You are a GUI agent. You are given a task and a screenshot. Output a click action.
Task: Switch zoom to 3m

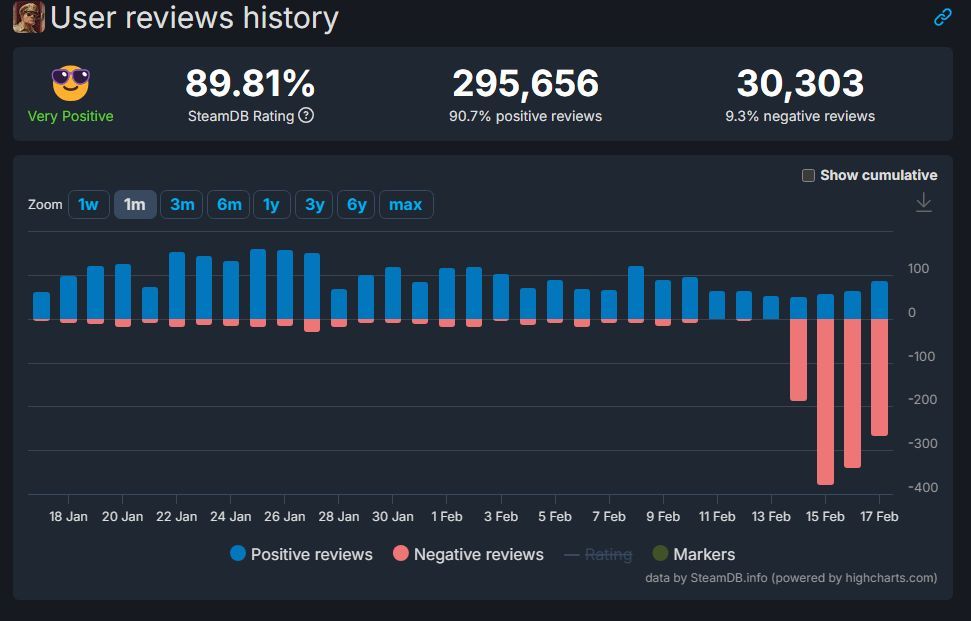coord(182,204)
